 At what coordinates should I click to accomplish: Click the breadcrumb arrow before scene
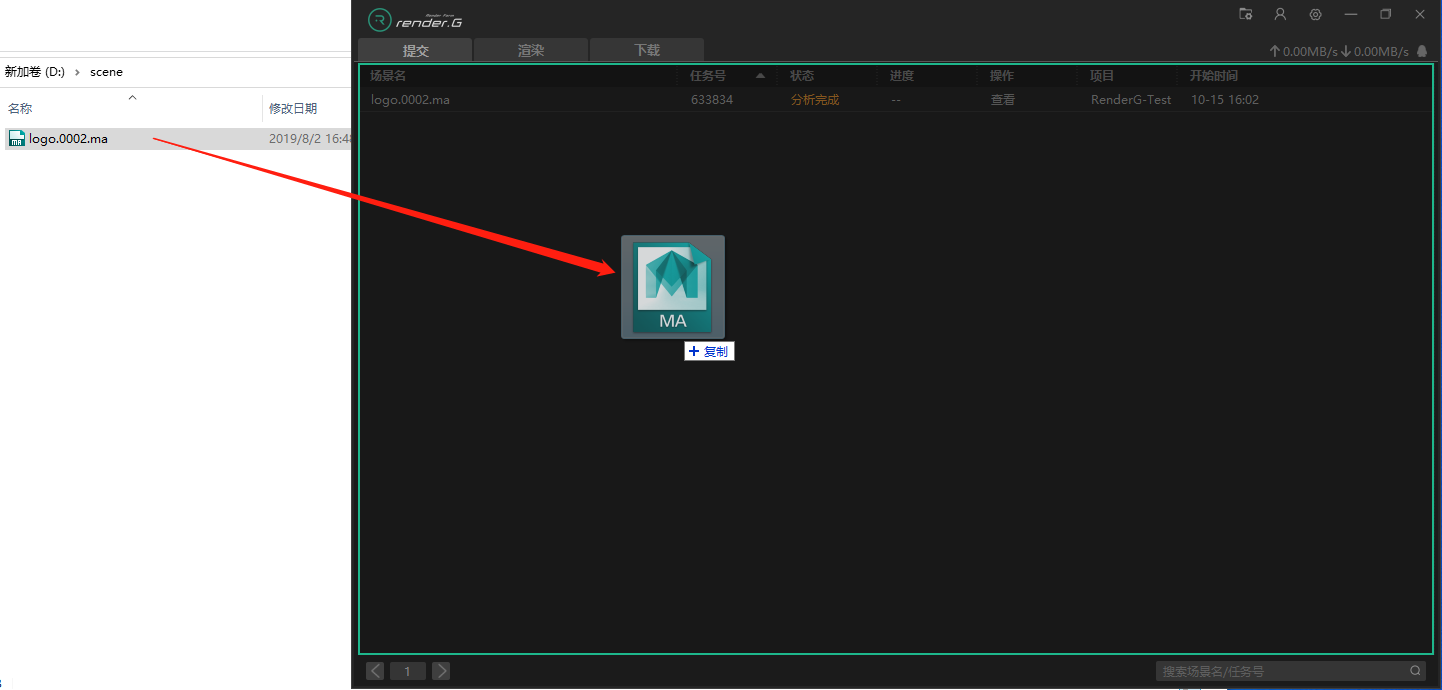pos(77,72)
